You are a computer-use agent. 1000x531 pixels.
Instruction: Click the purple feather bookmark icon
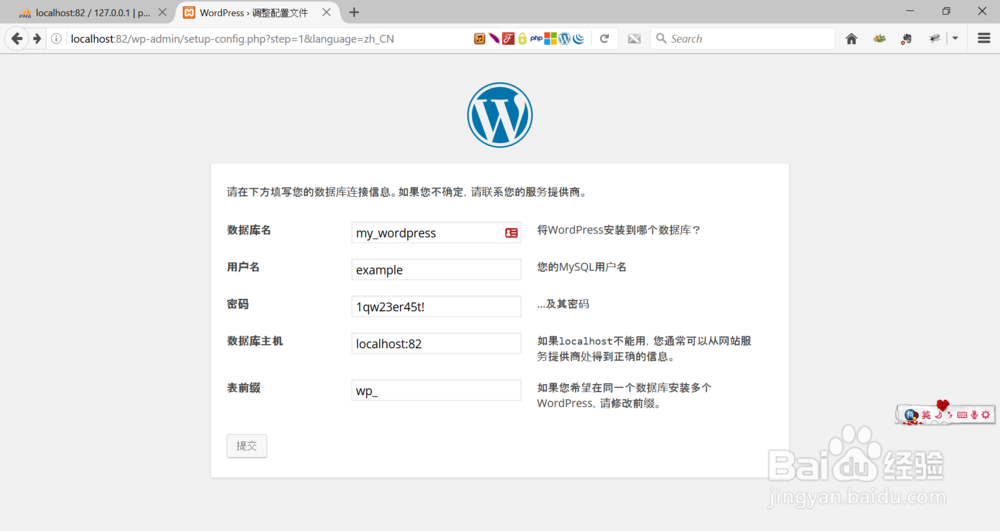point(494,39)
